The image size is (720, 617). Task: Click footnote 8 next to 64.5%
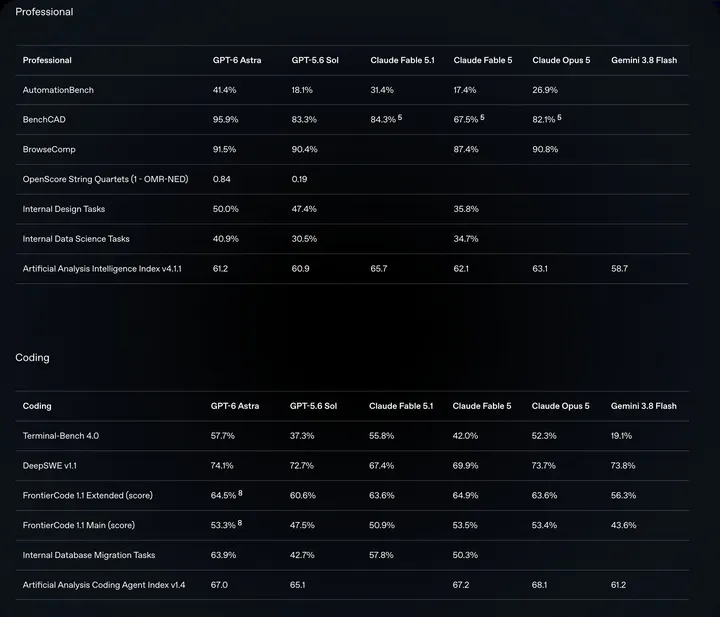click(x=240, y=493)
